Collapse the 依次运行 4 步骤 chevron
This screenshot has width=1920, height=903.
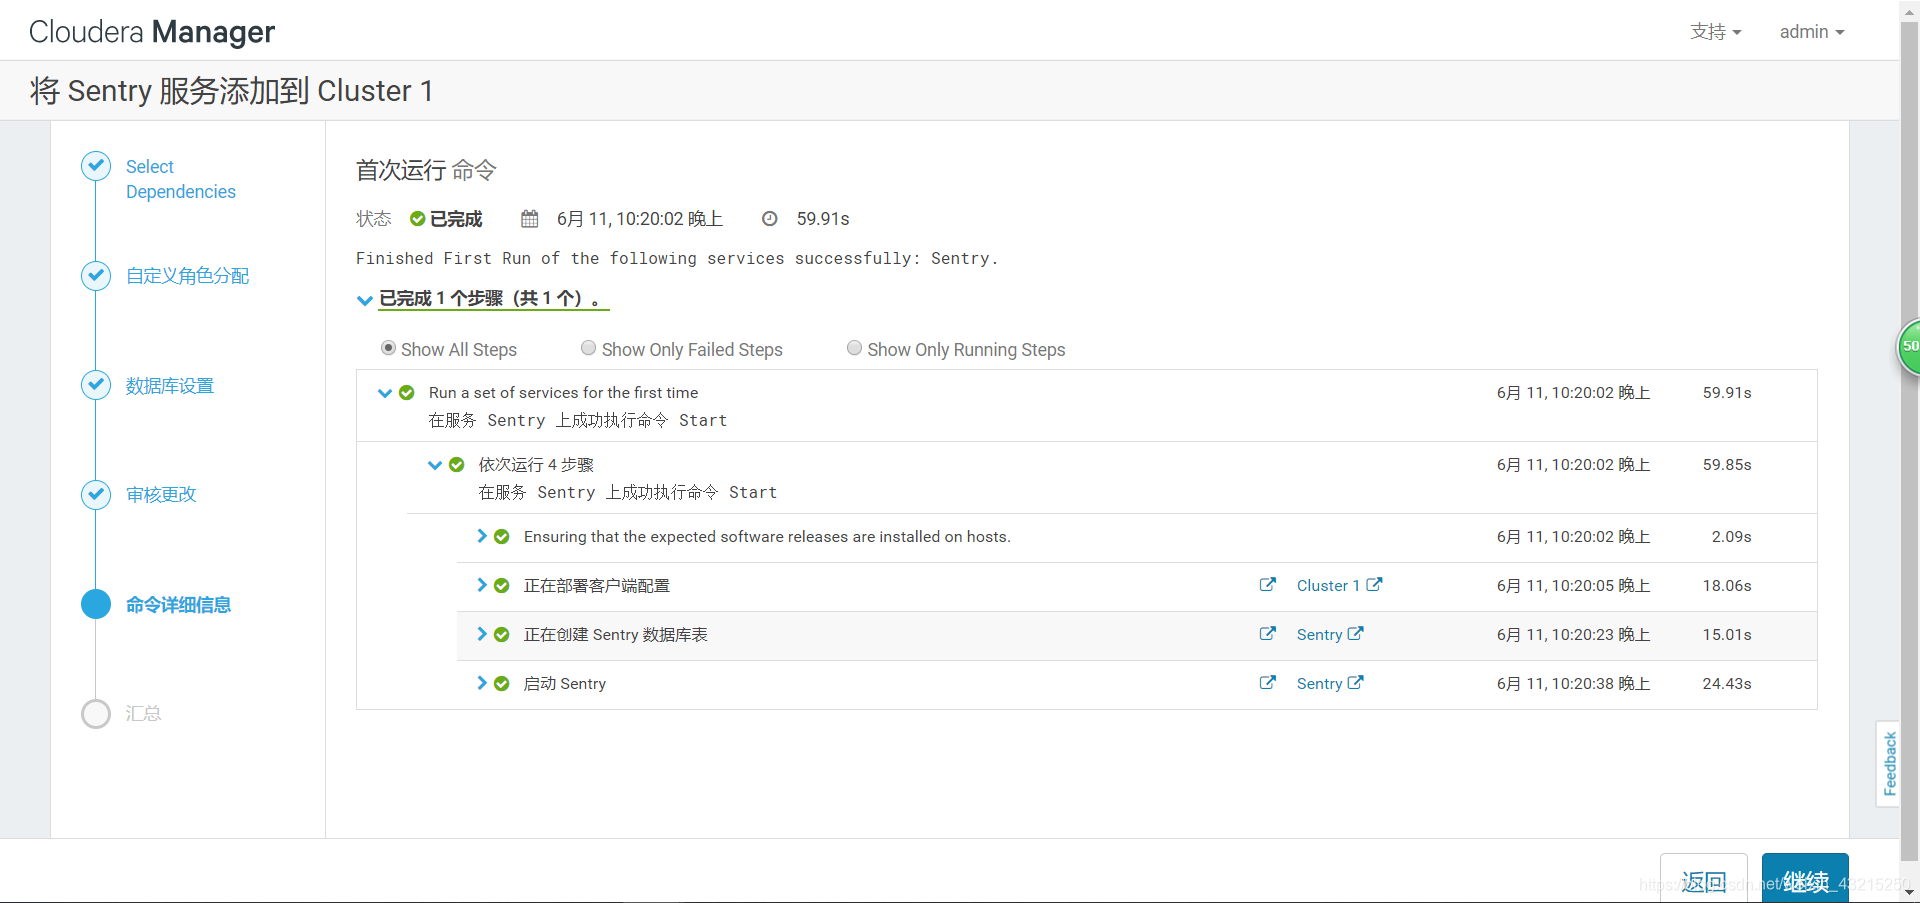pos(435,465)
